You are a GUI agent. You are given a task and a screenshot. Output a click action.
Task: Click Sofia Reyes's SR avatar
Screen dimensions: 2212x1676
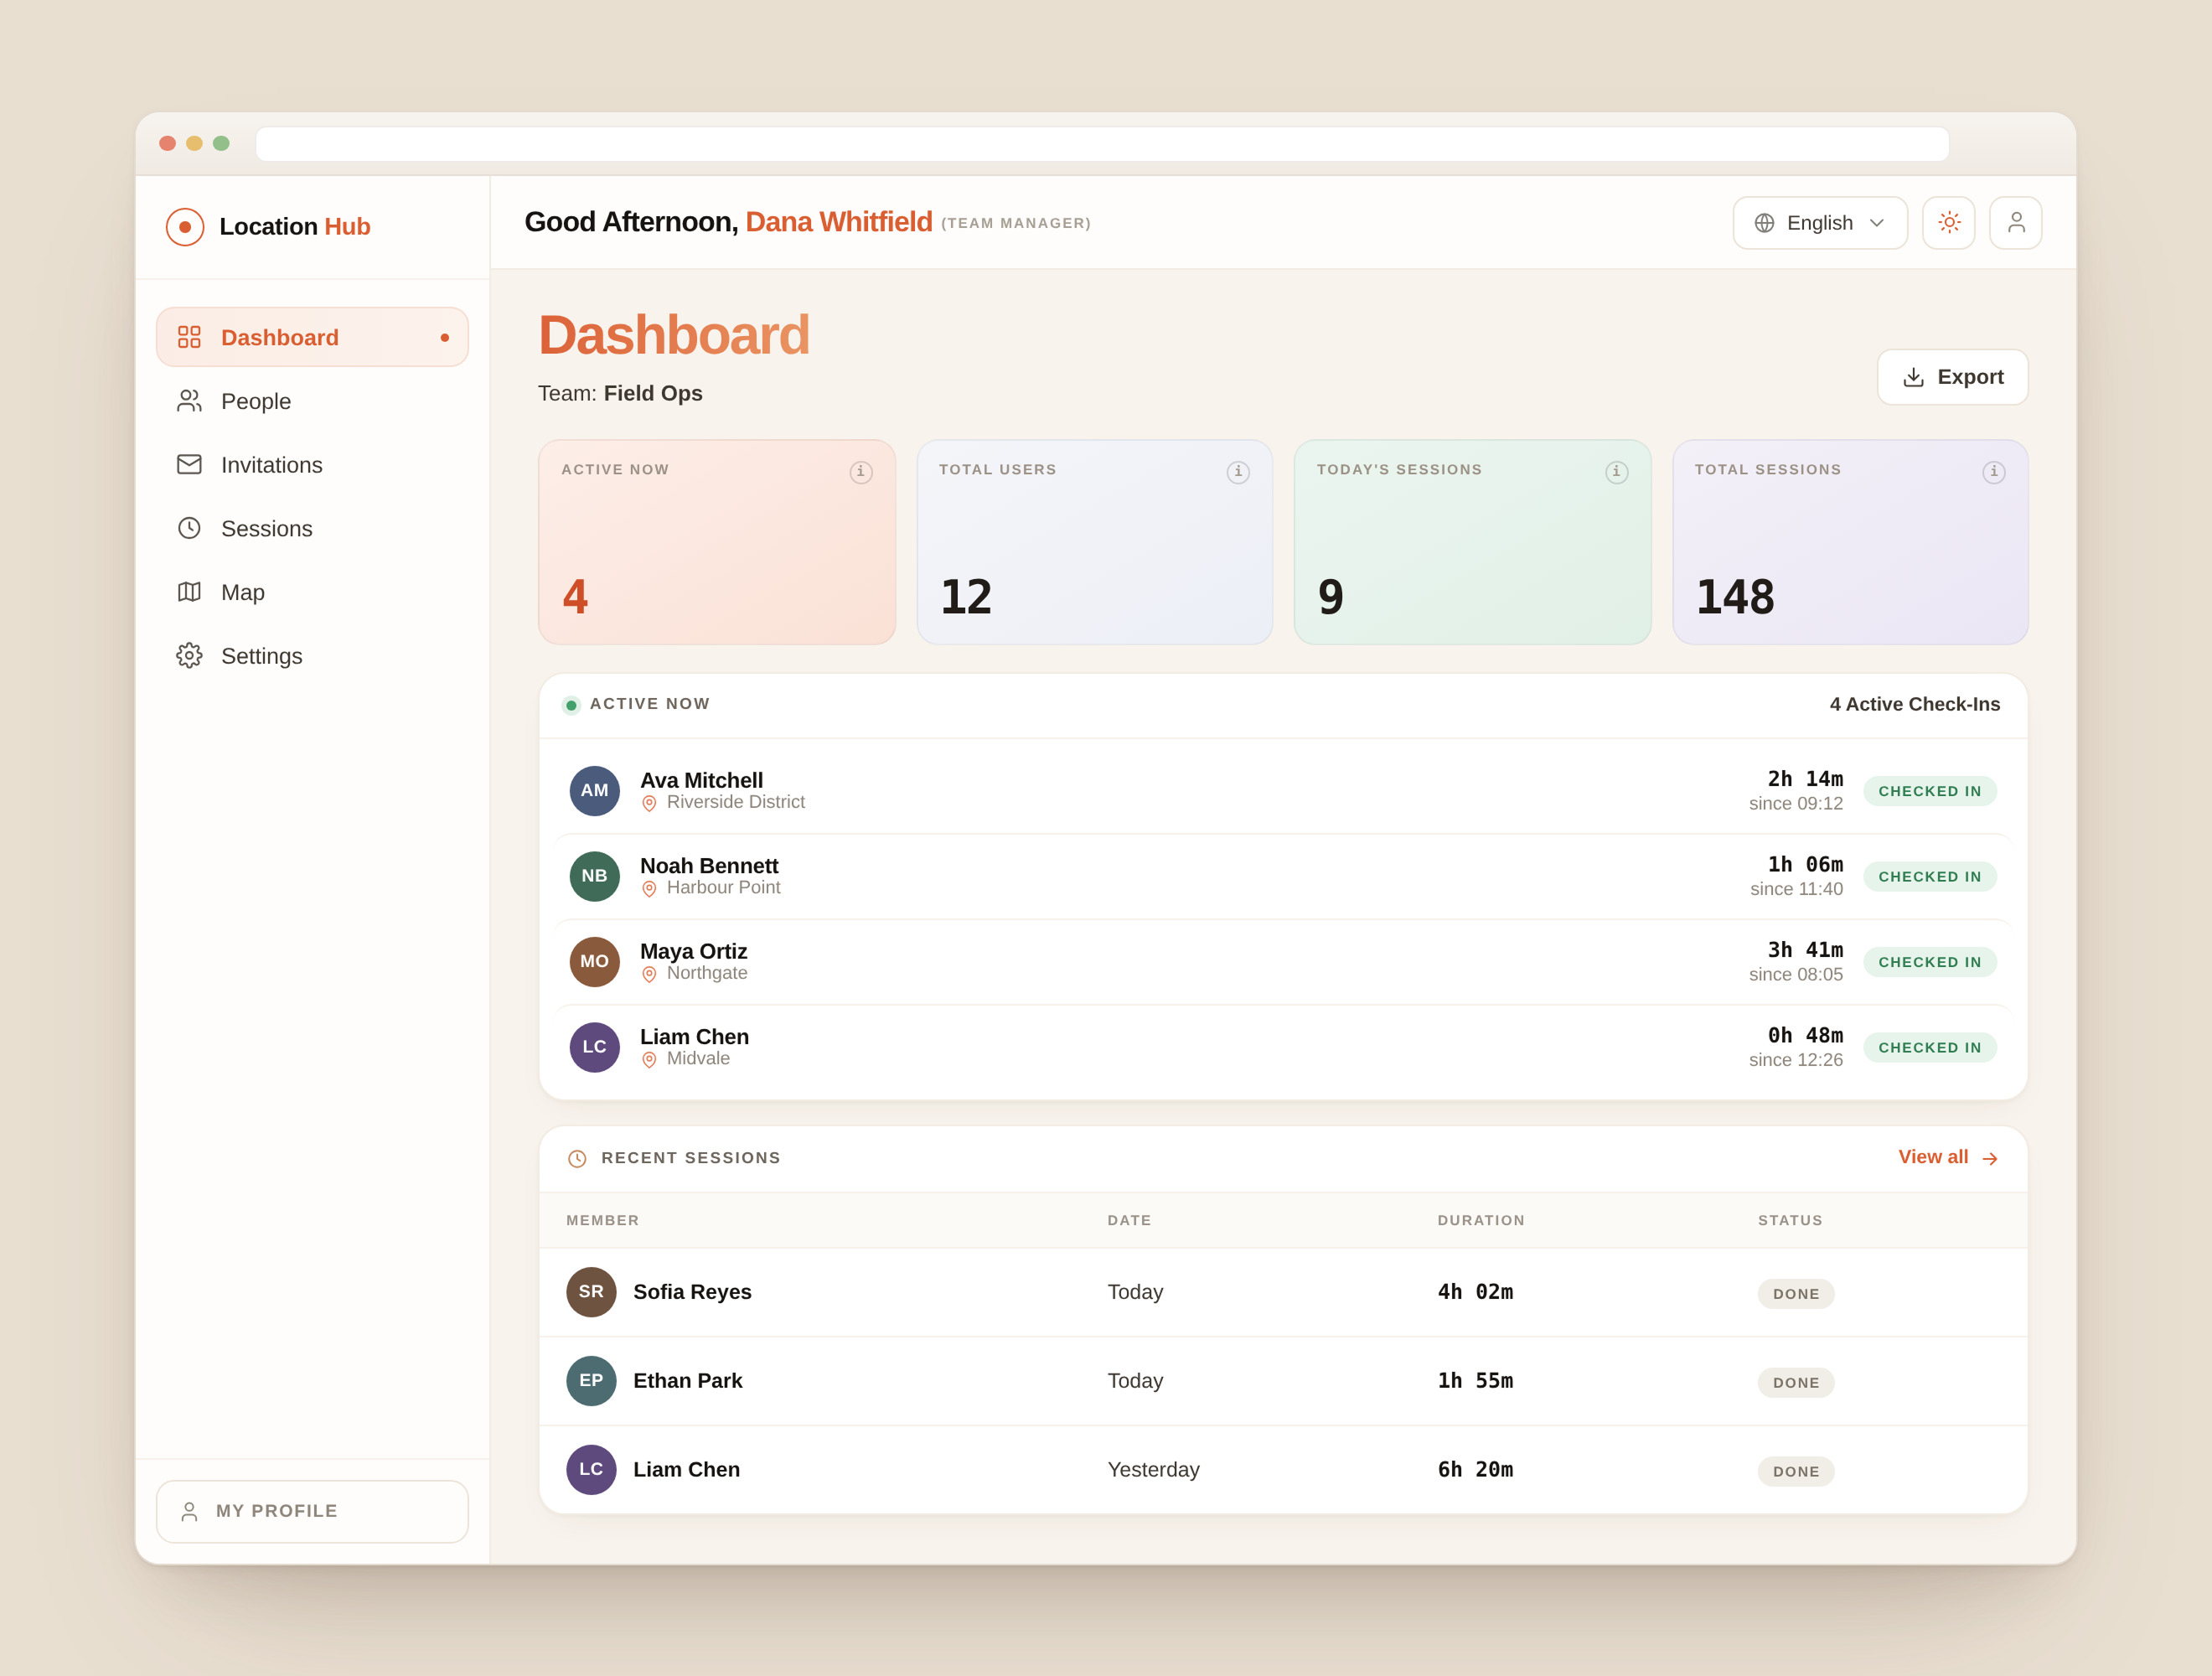pyautogui.click(x=591, y=1292)
